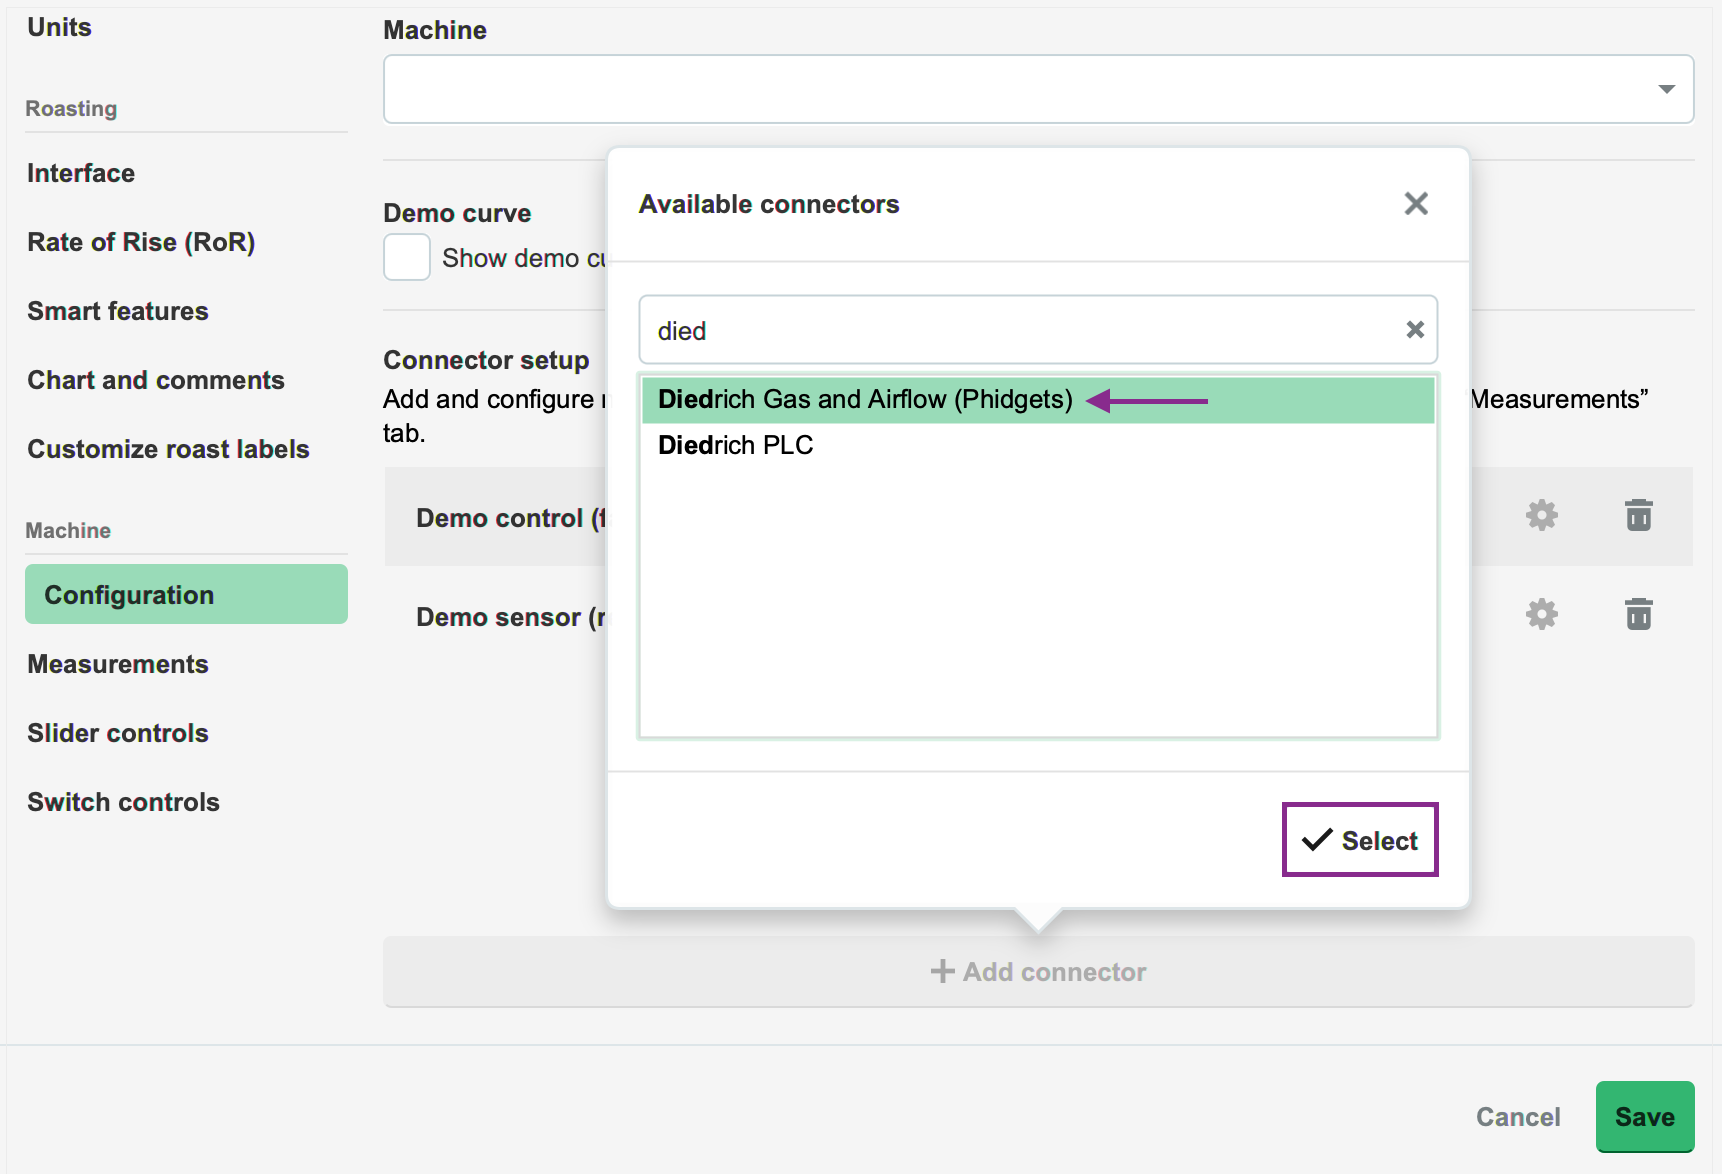Open the Units settings section
Screen dimensions: 1722x1174
tap(59, 27)
